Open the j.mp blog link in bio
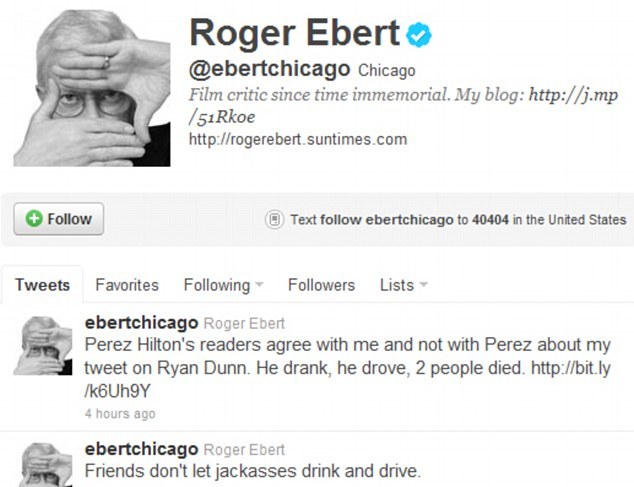This screenshot has width=634, height=487. (404, 106)
